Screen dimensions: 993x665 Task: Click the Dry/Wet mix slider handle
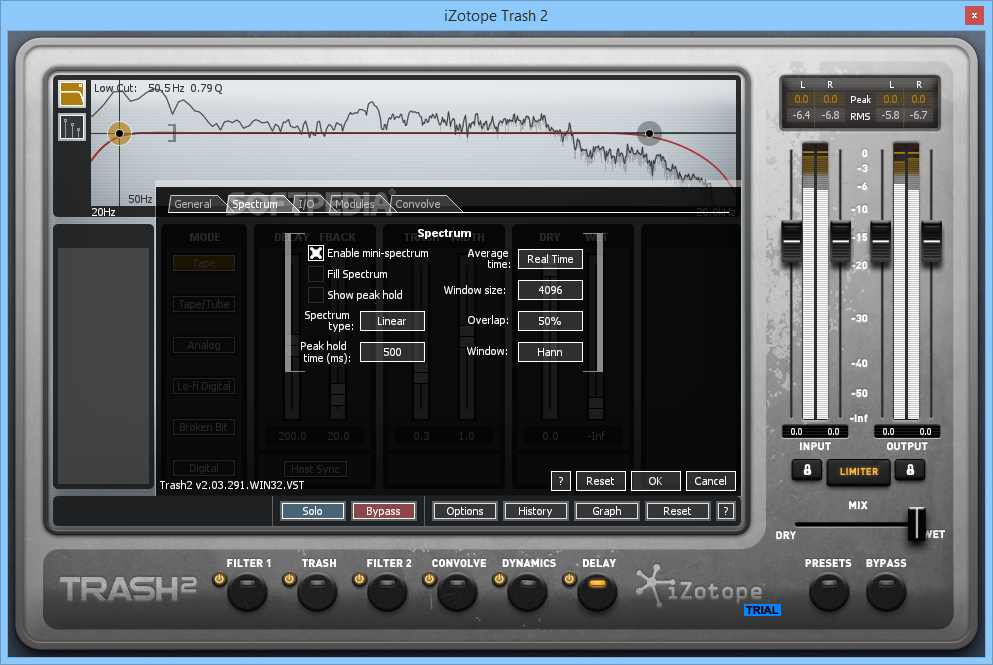[916, 524]
